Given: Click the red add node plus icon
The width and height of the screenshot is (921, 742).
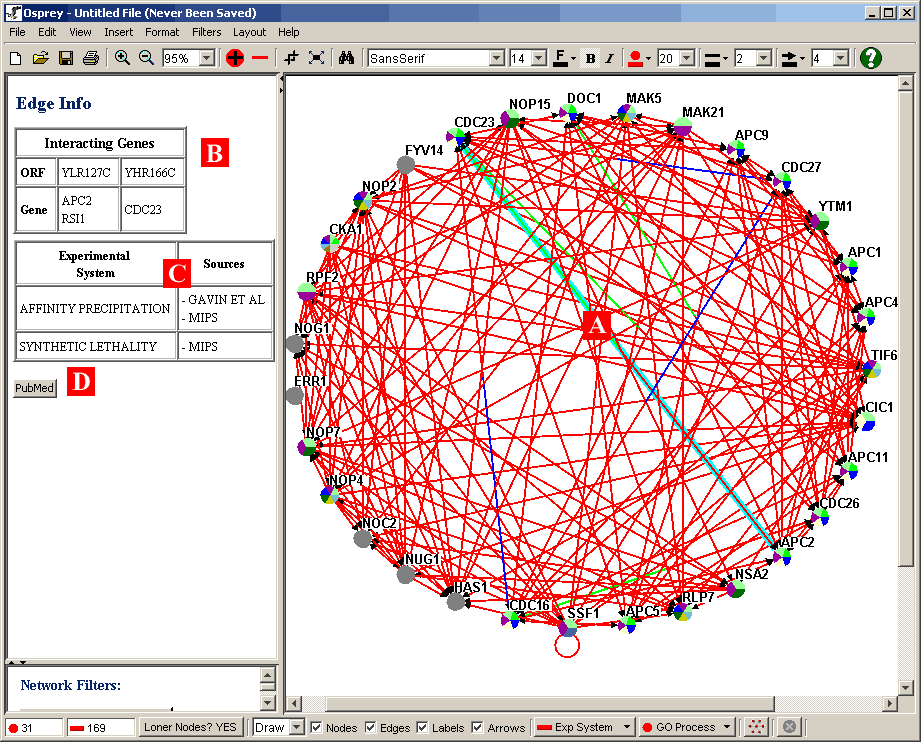Looking at the screenshot, I should coord(235,59).
